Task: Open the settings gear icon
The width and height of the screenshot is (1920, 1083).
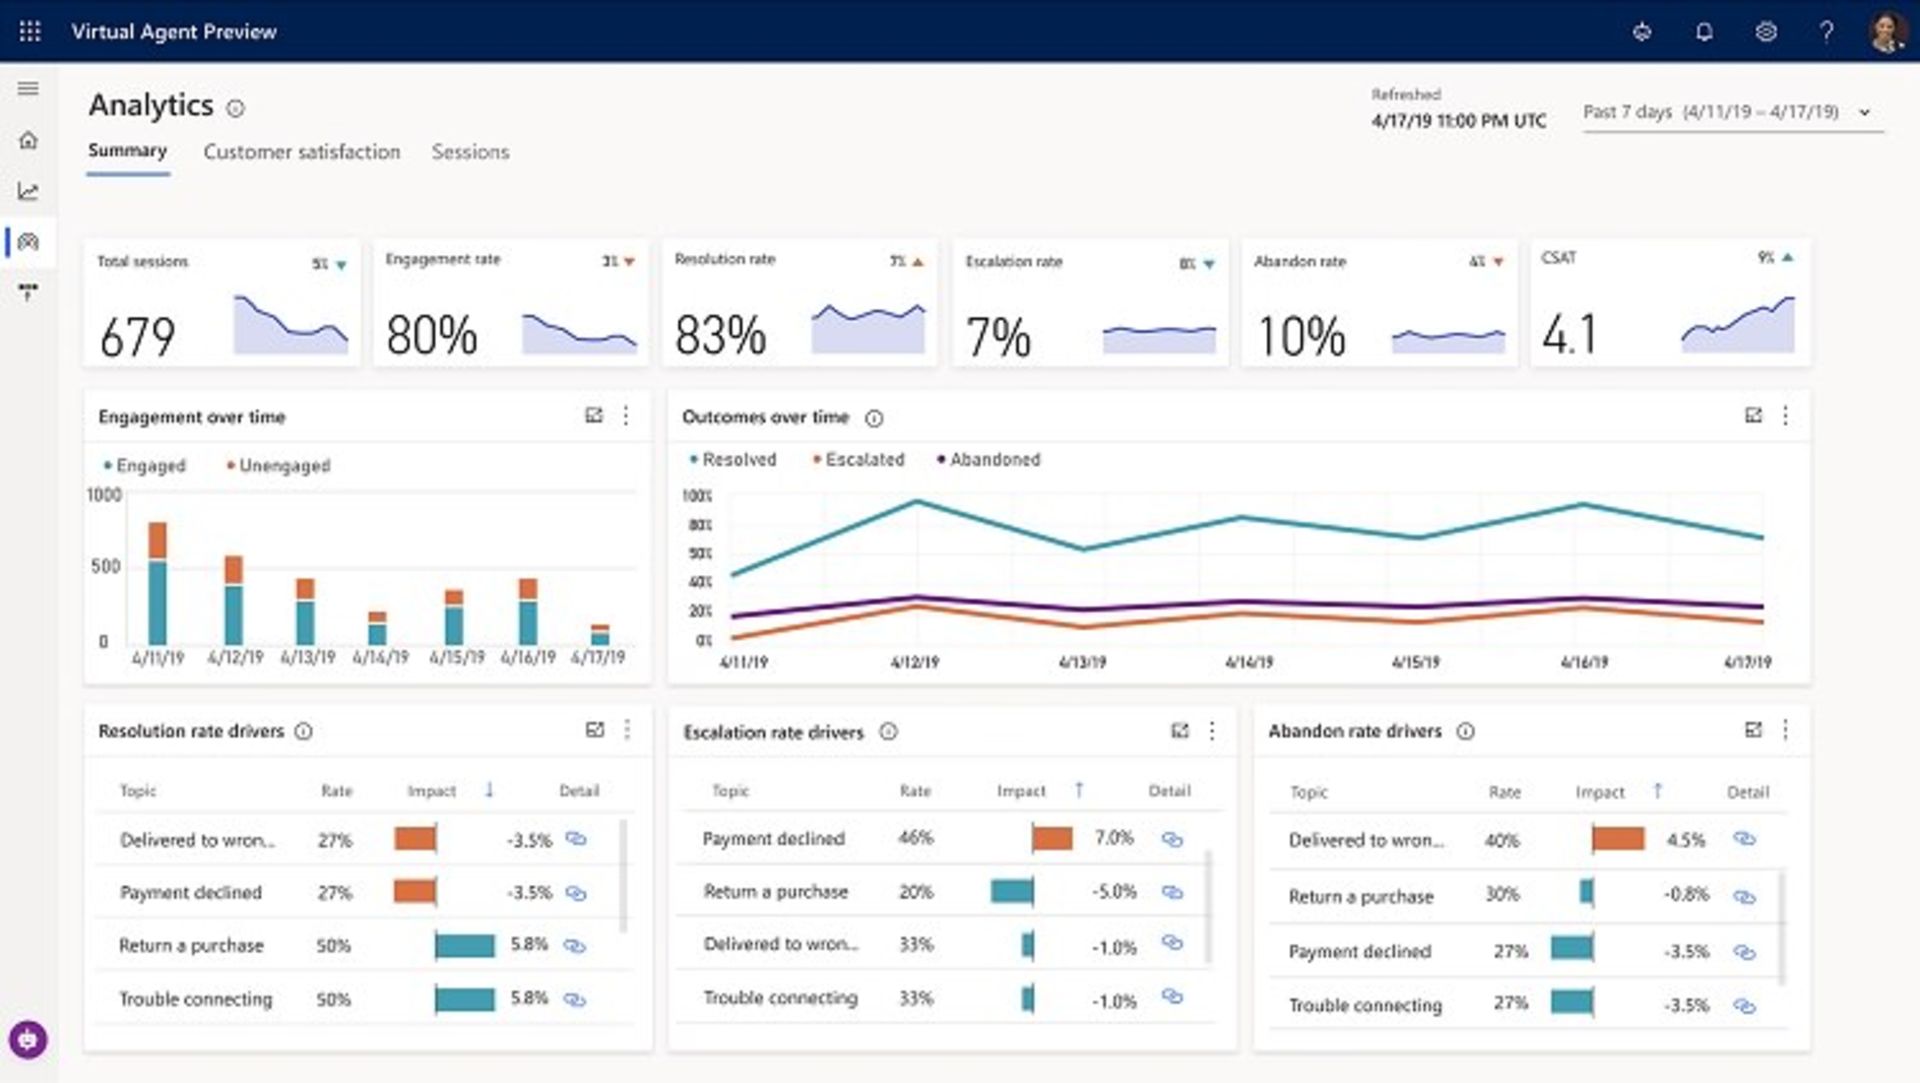Action: tap(1766, 32)
